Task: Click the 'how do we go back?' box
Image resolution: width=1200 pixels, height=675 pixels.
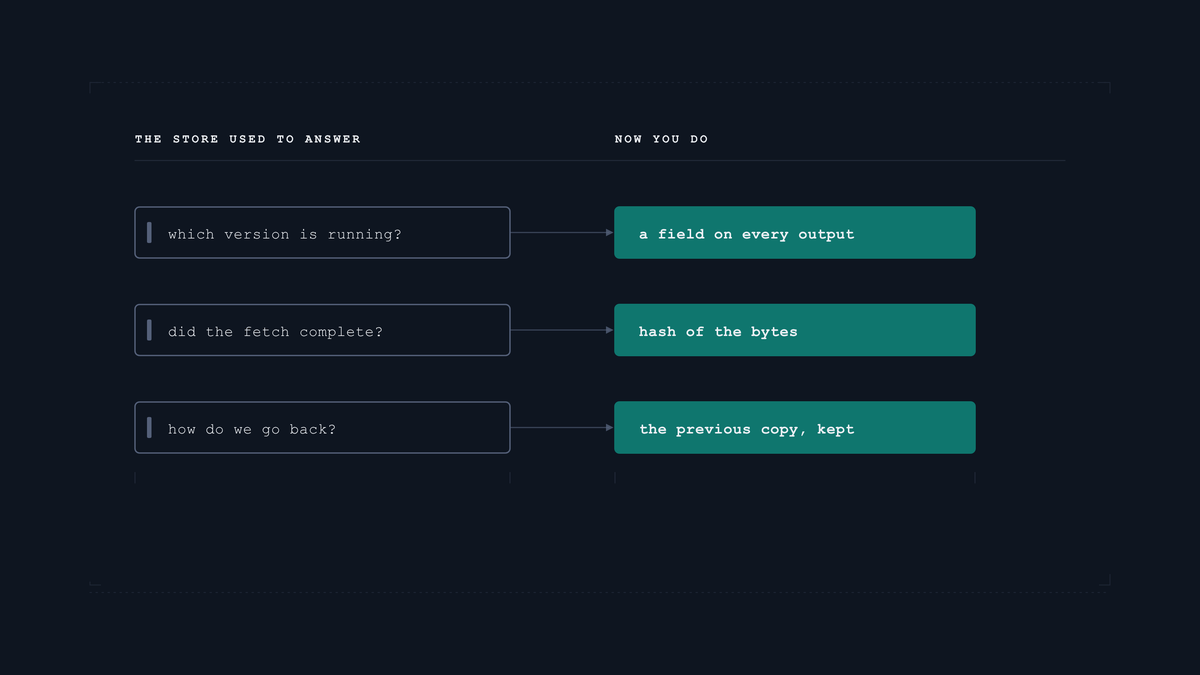Action: (322, 428)
